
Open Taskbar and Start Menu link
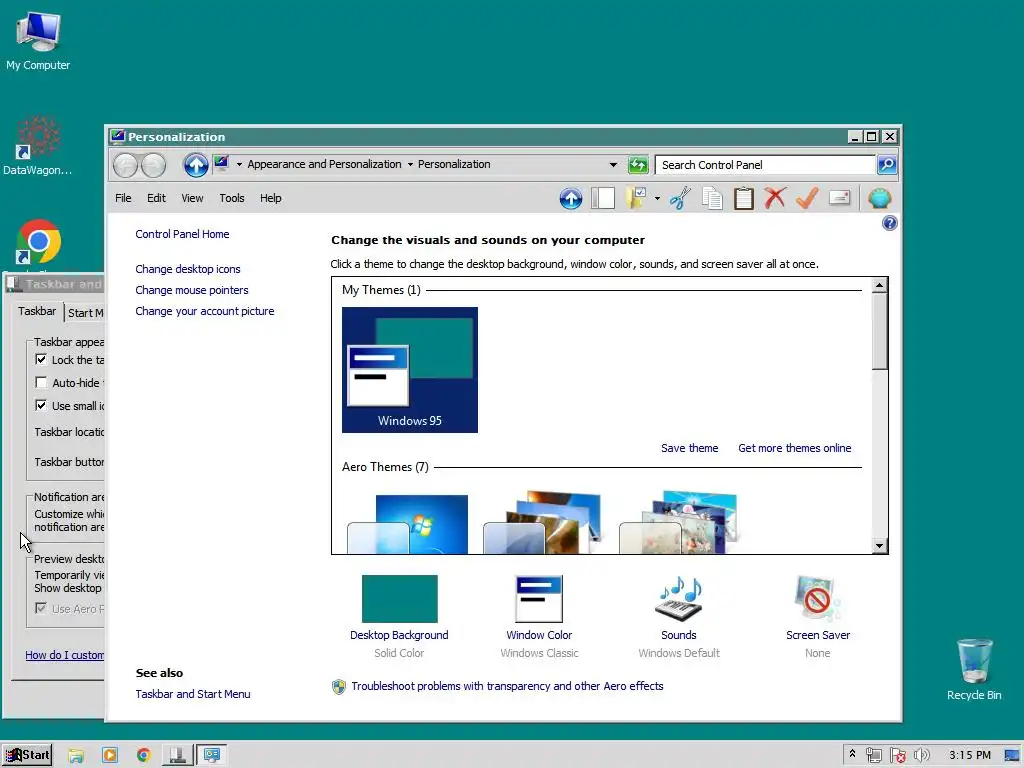click(193, 694)
